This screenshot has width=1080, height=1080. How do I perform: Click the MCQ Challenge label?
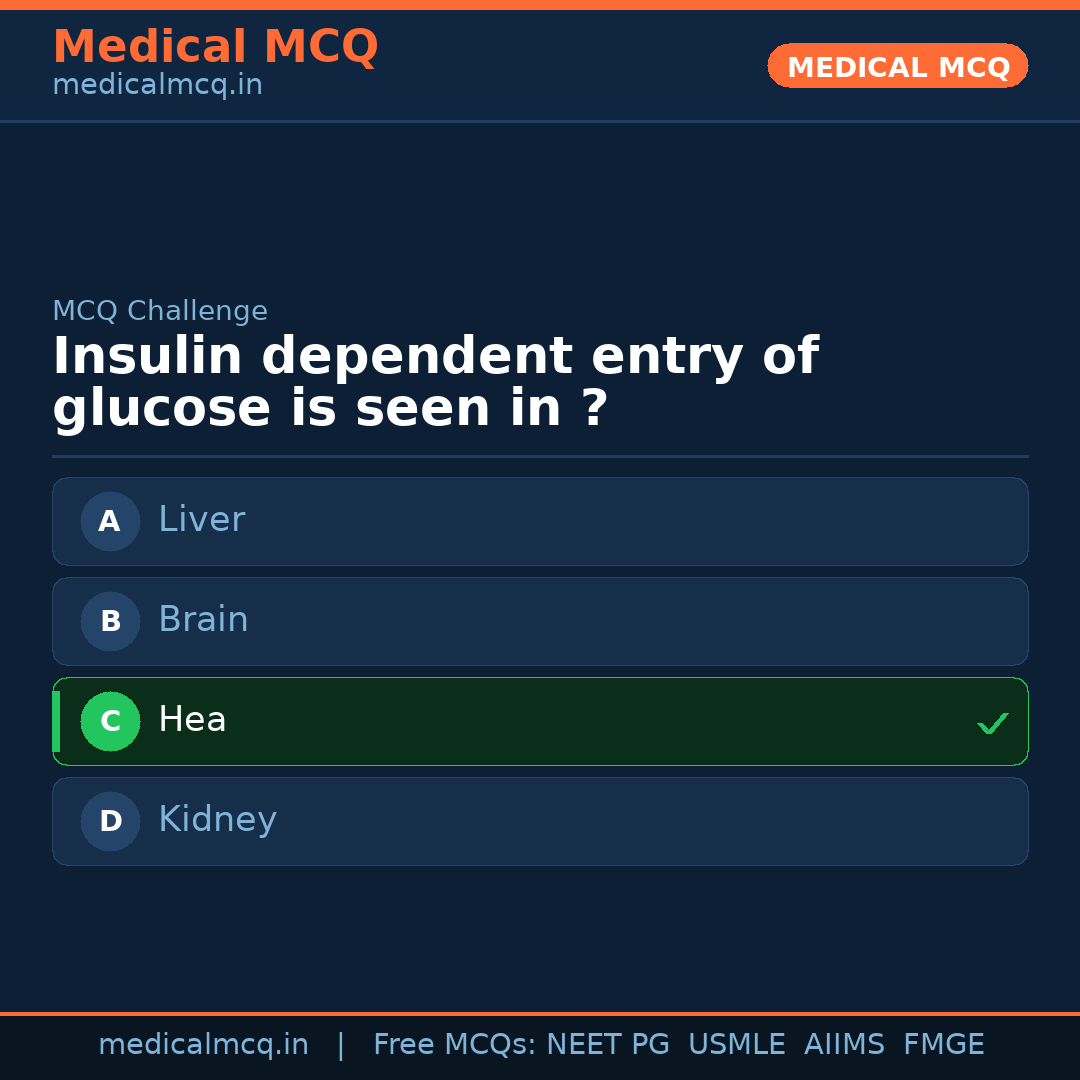click(x=160, y=311)
